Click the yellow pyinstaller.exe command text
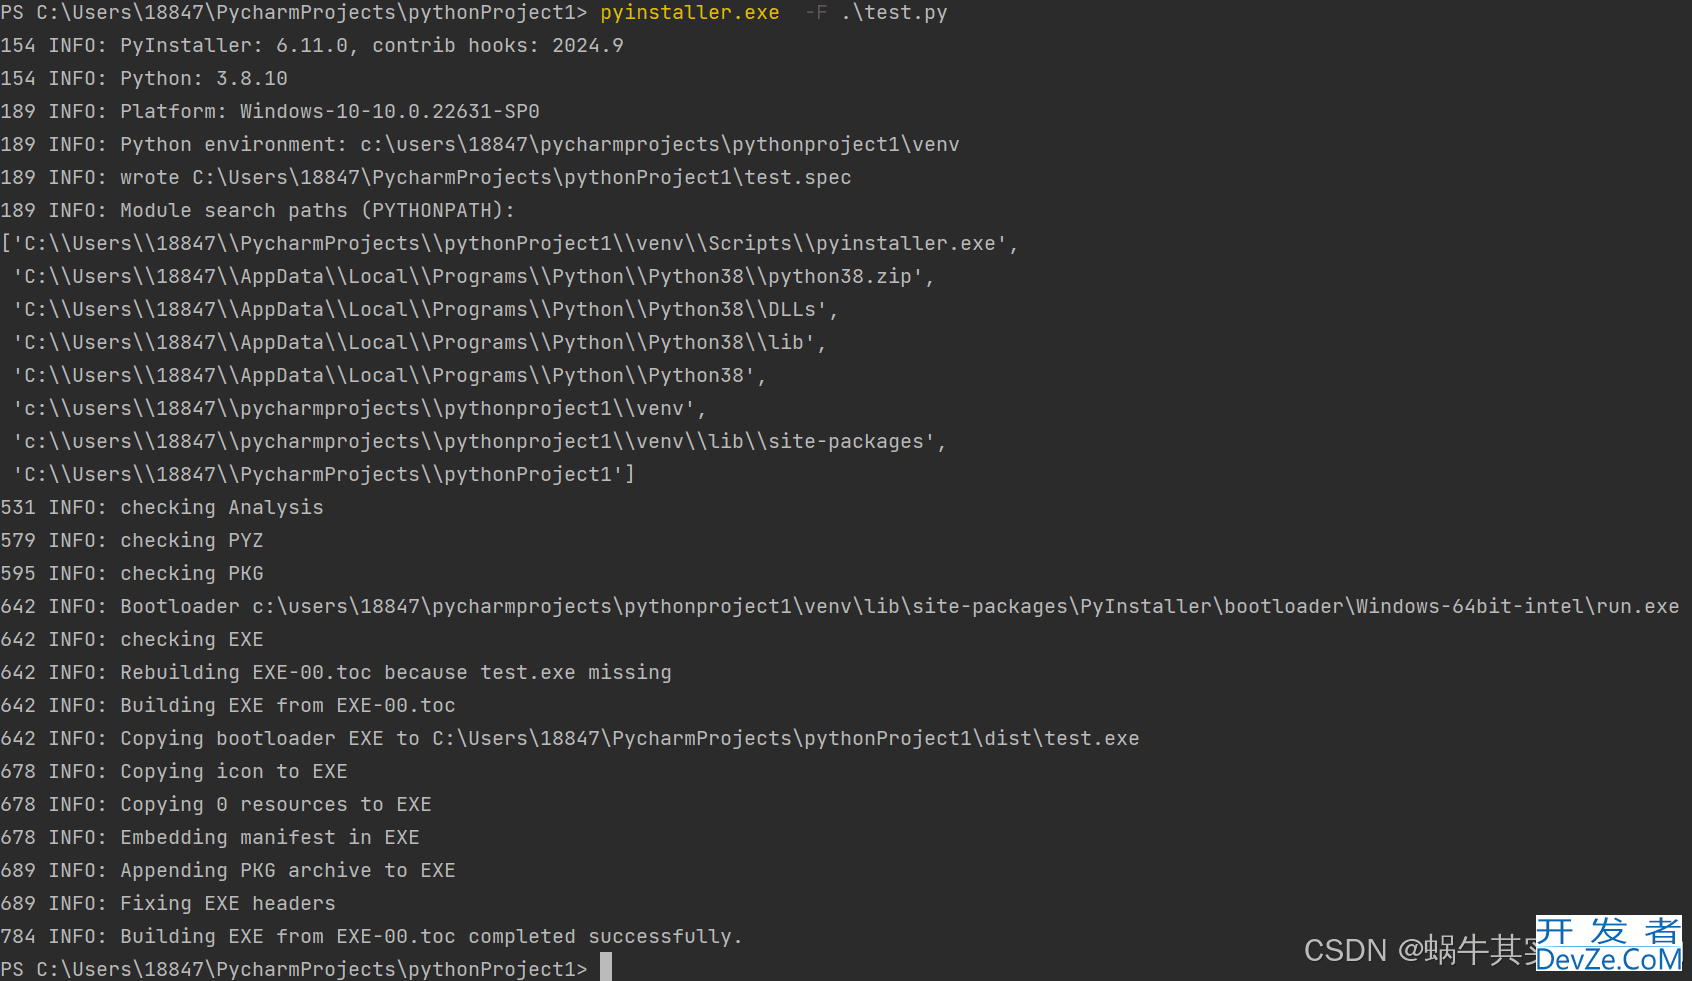 tap(690, 12)
